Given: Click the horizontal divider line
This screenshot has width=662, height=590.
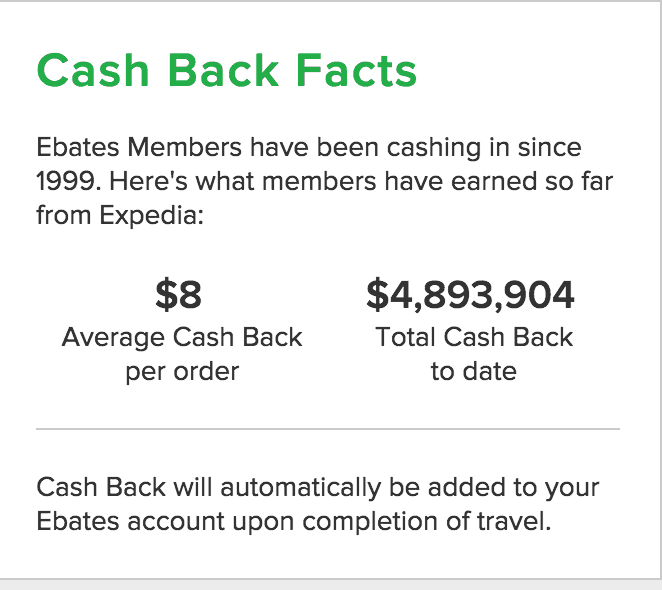Looking at the screenshot, I should click(328, 429).
